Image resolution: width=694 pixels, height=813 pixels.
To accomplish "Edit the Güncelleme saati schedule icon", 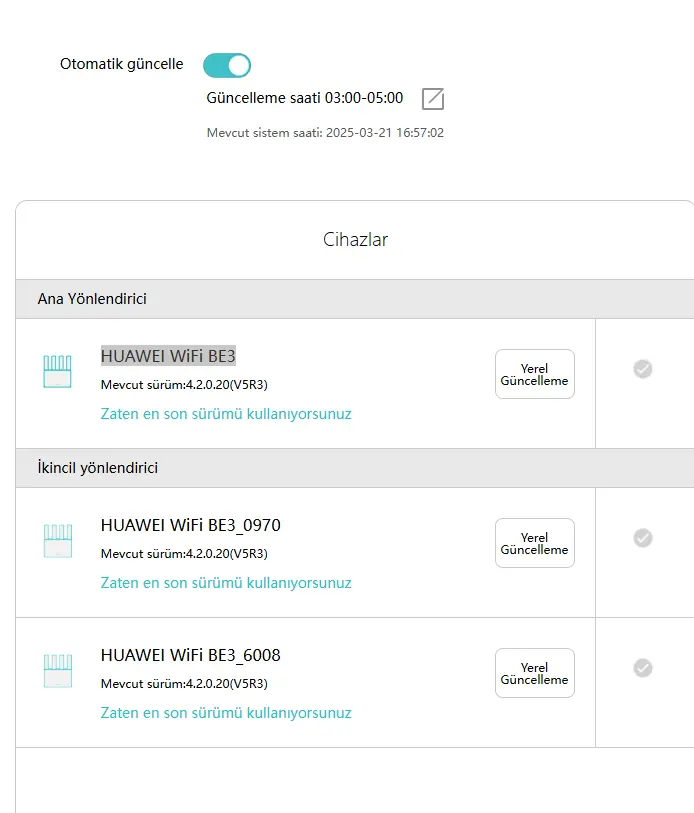I will pos(433,99).
